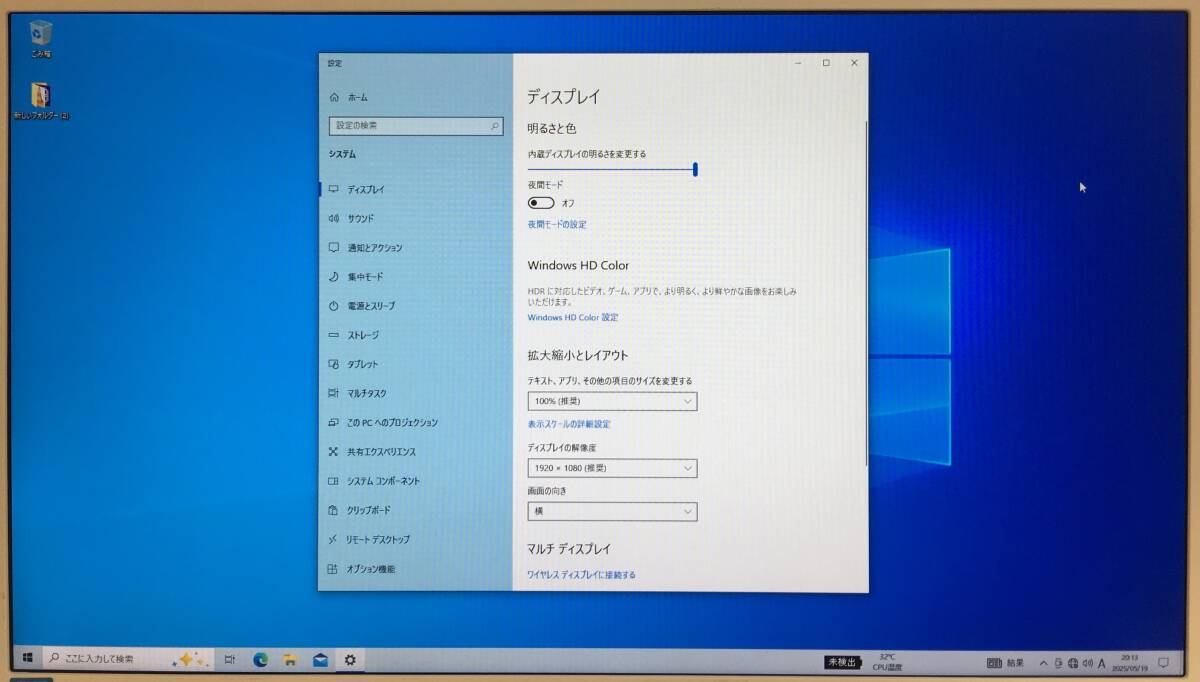Open 夜間モードの設定 link
Image resolution: width=1200 pixels, height=682 pixels.
coord(557,225)
